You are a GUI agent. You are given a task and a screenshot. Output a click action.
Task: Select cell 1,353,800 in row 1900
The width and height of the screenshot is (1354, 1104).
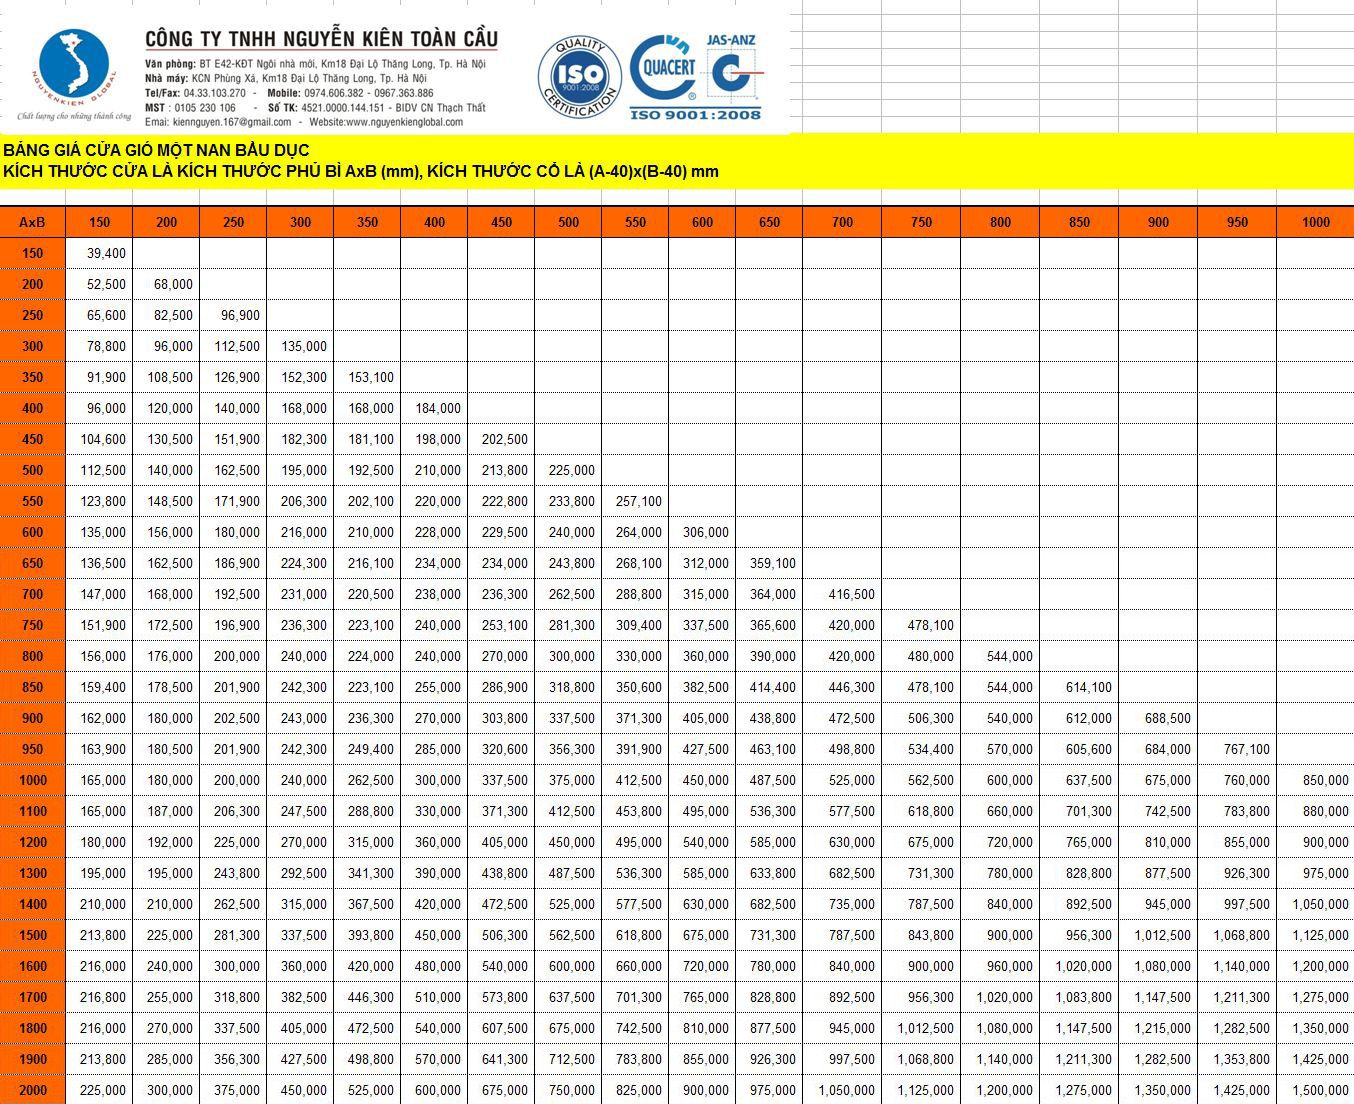[1237, 1059]
